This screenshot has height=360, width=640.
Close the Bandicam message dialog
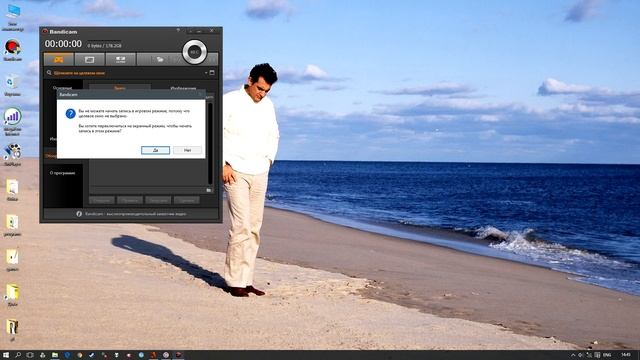click(x=200, y=94)
